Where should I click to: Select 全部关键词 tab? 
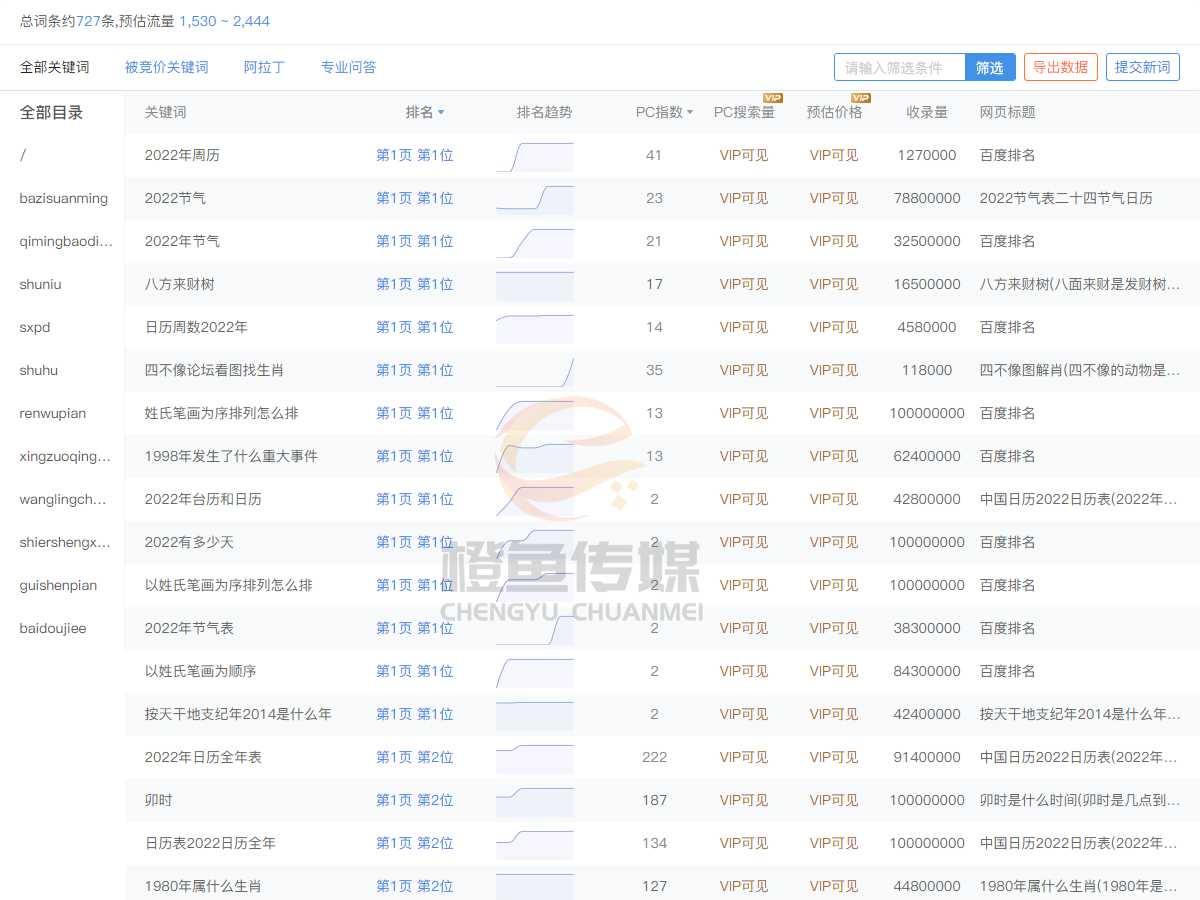[x=55, y=67]
